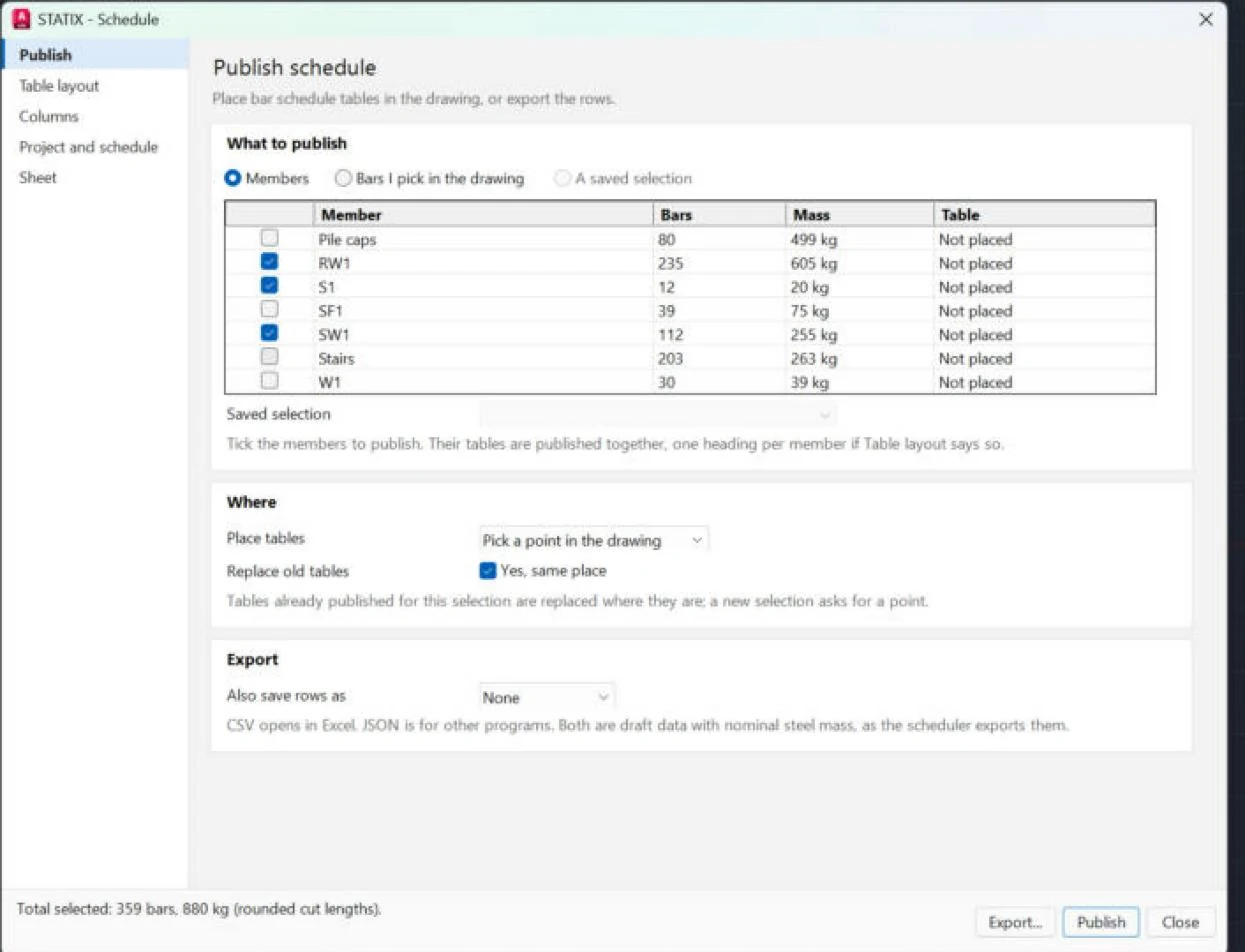Sort by the Mass column header

(860, 214)
